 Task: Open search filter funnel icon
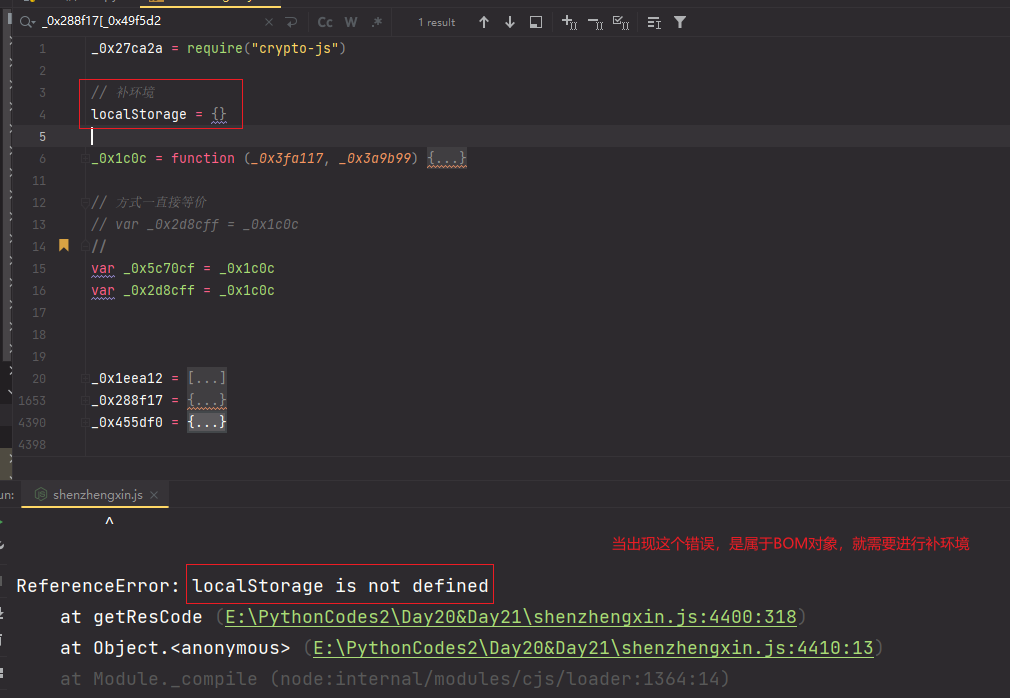pos(680,23)
